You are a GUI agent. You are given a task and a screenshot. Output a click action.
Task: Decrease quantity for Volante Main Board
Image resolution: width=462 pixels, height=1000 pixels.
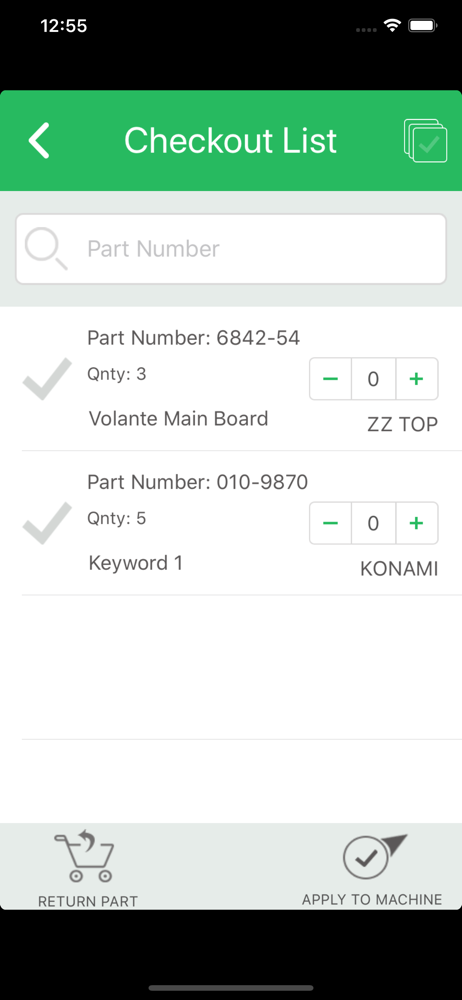coord(331,379)
